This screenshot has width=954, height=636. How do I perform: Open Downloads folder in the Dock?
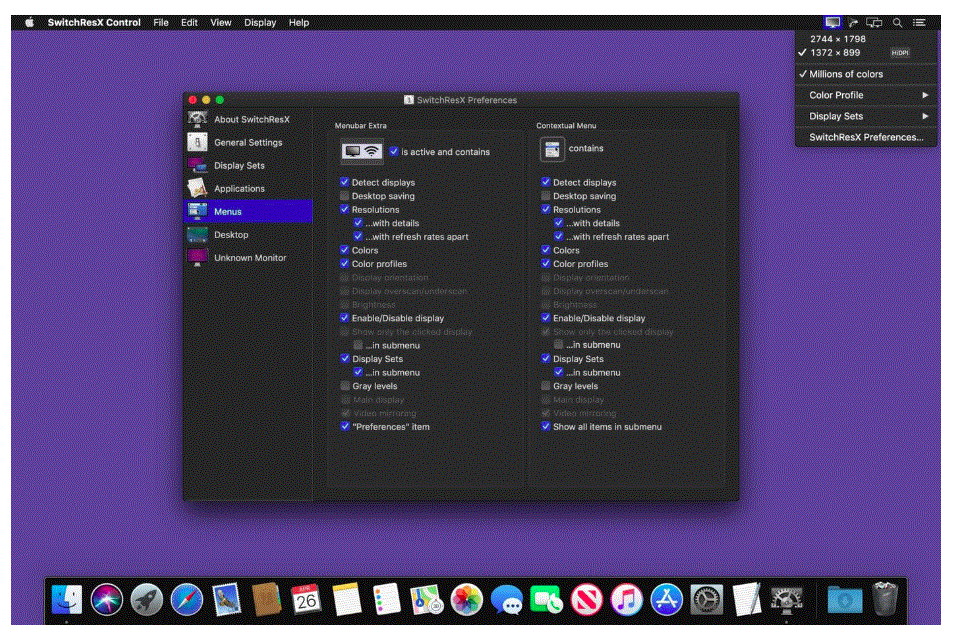coord(844,599)
